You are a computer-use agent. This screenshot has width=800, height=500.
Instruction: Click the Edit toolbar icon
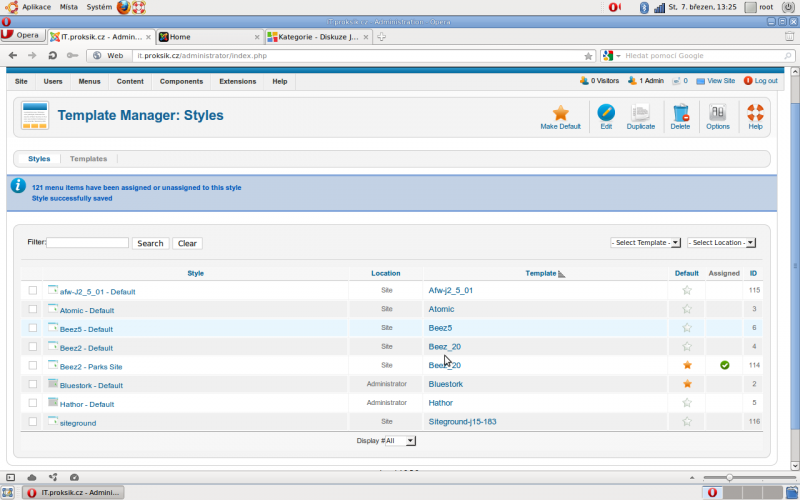[606, 114]
